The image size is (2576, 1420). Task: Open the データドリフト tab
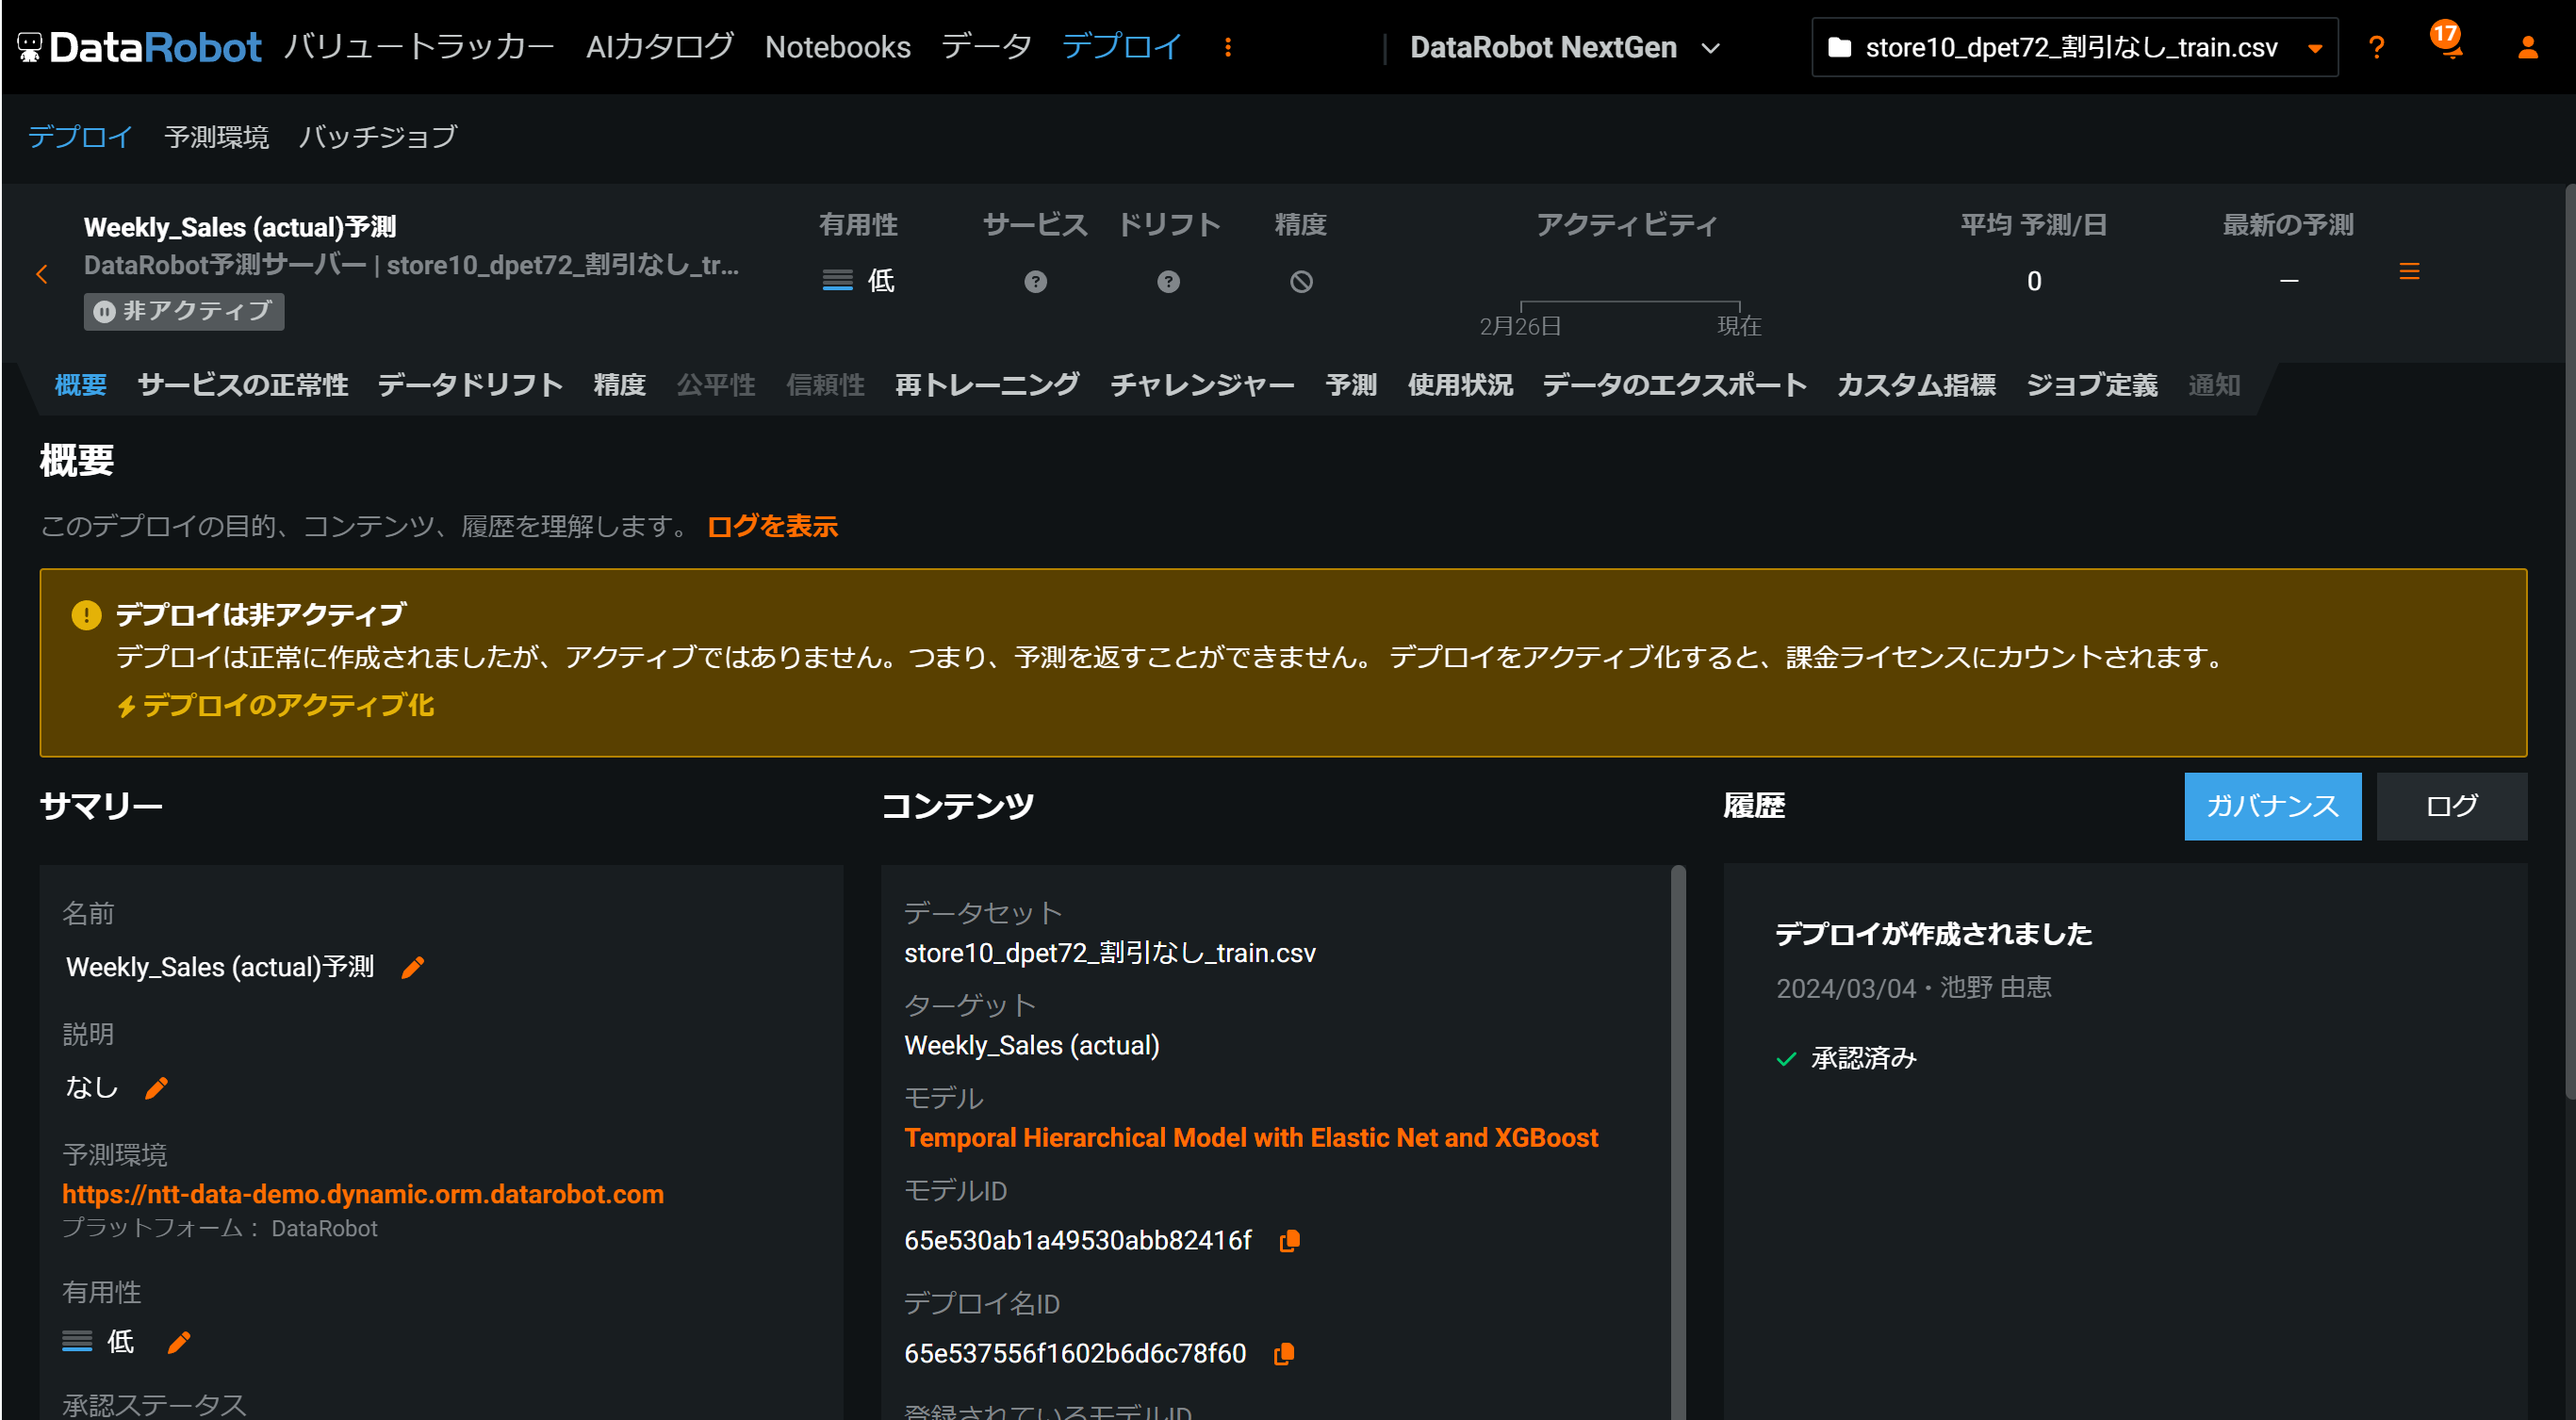click(469, 385)
